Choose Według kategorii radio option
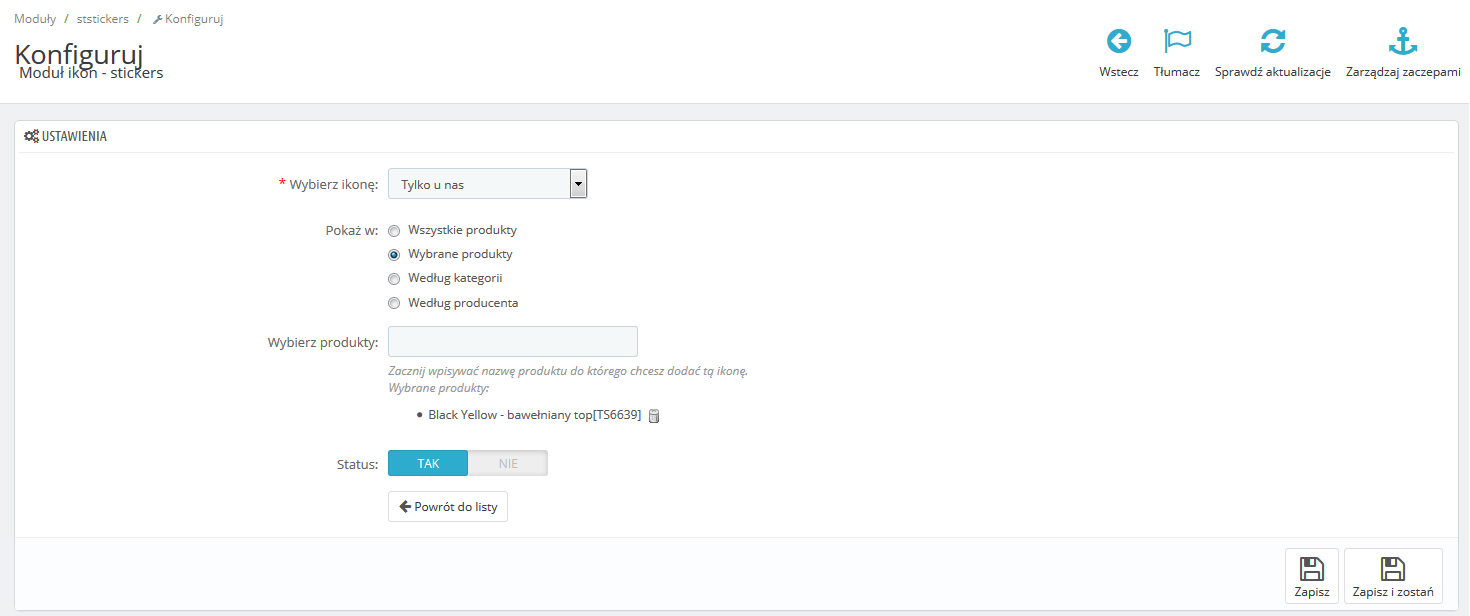The image size is (1470, 616). coord(394,279)
